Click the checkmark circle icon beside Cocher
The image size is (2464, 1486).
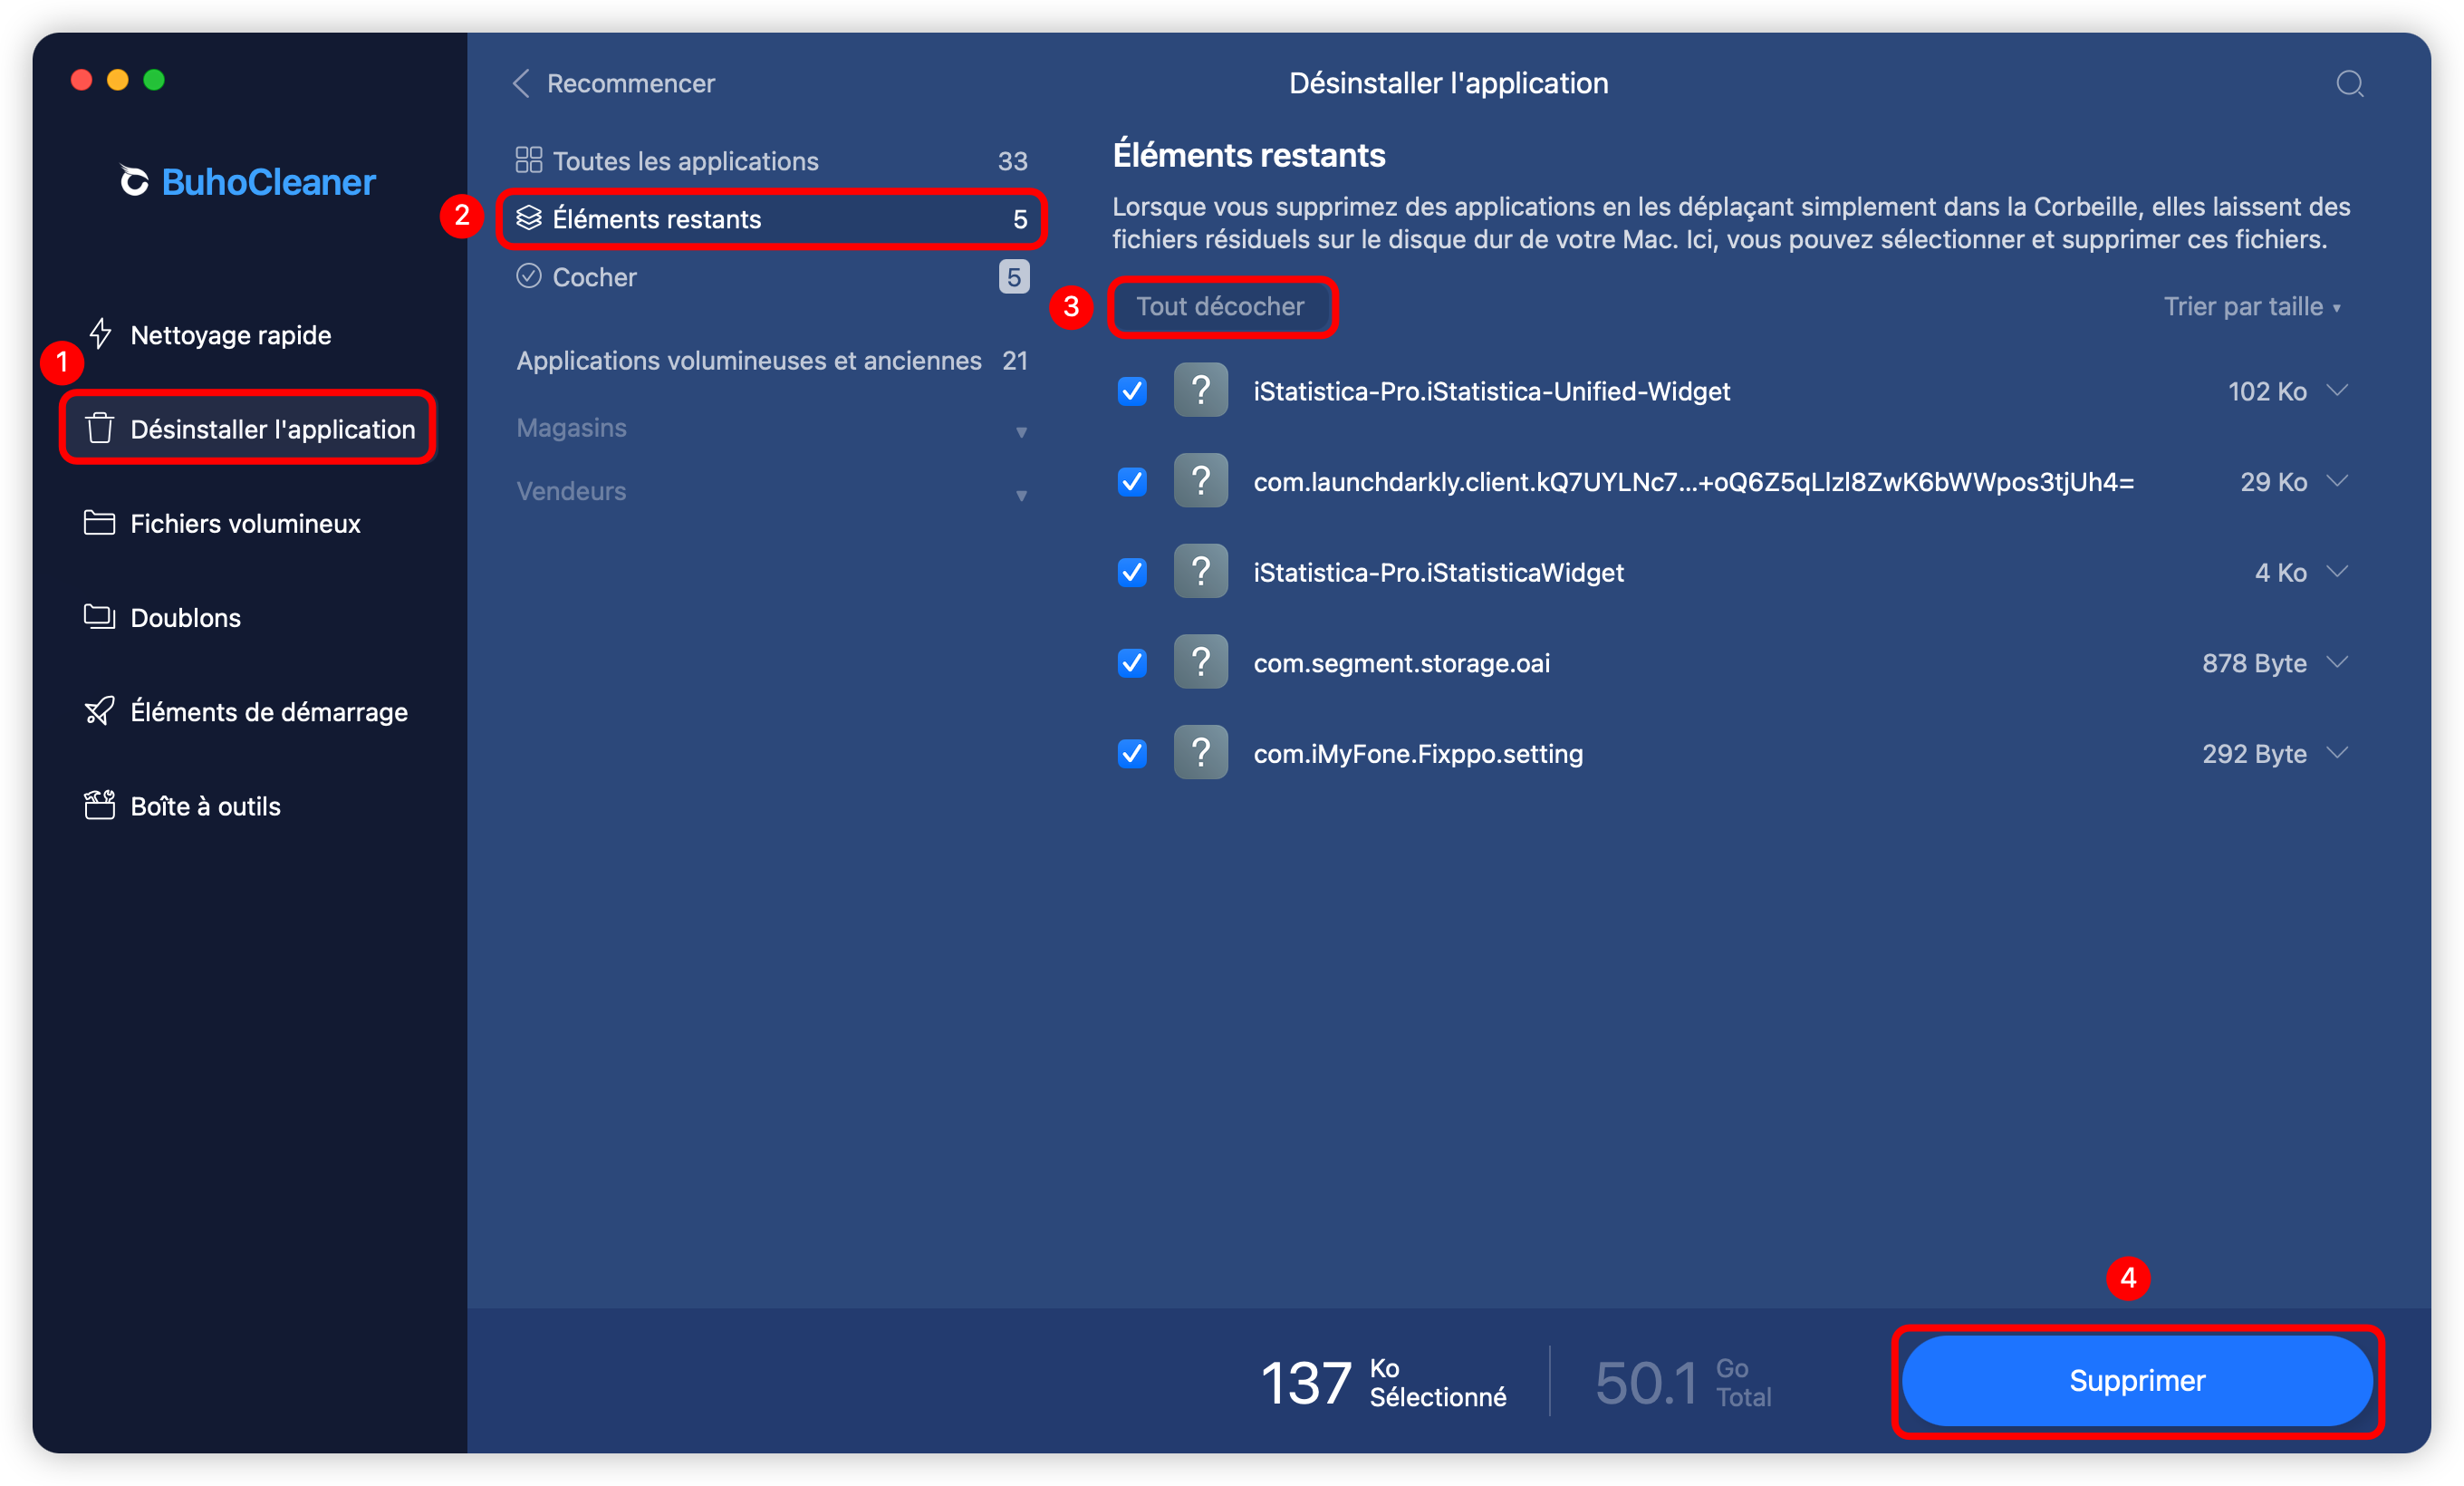click(528, 276)
